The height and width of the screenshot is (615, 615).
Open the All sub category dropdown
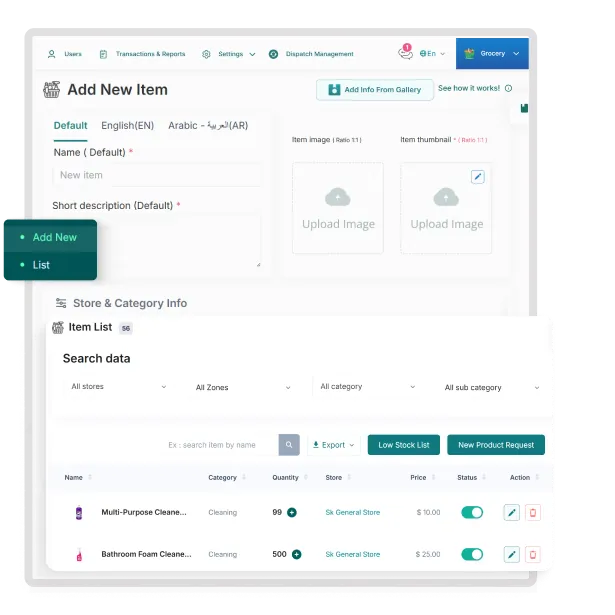[x=491, y=387]
